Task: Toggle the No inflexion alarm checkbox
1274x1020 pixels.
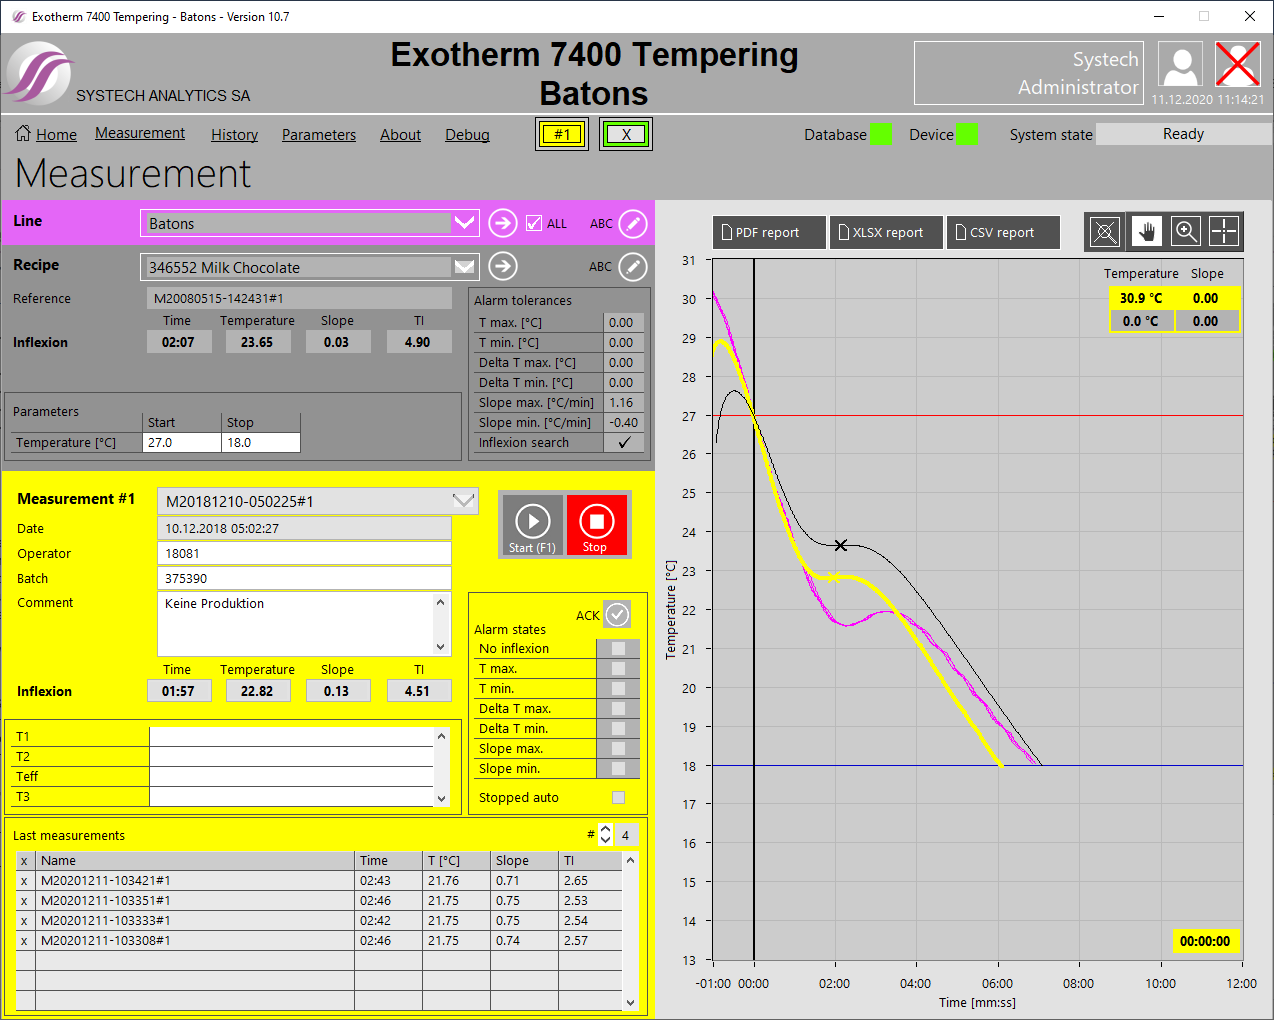Action: (x=618, y=648)
